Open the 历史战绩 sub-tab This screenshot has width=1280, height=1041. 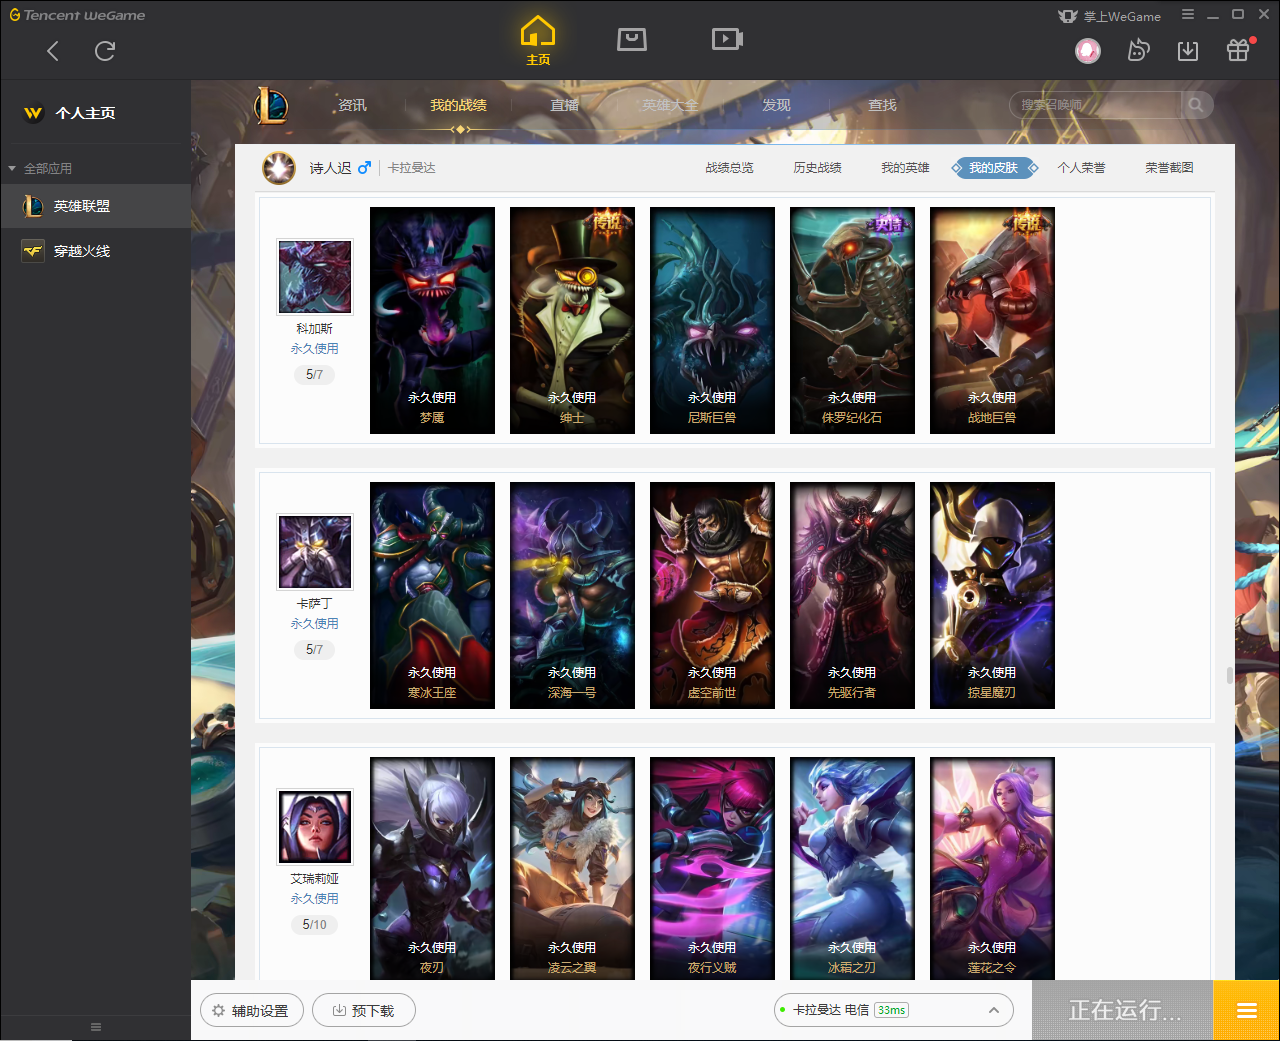point(817,168)
